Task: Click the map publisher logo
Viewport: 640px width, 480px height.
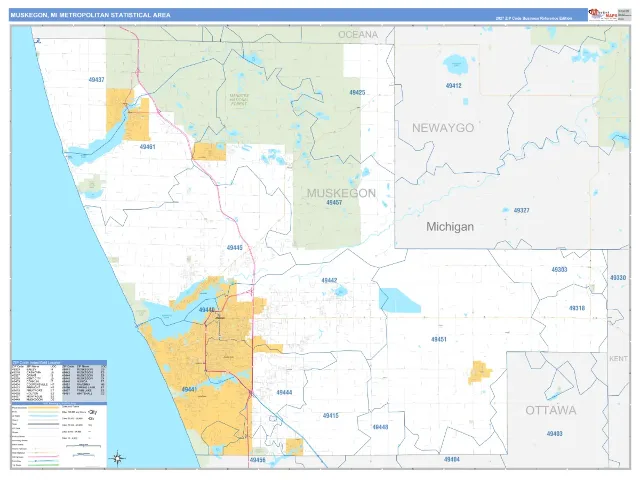Action: (602, 14)
